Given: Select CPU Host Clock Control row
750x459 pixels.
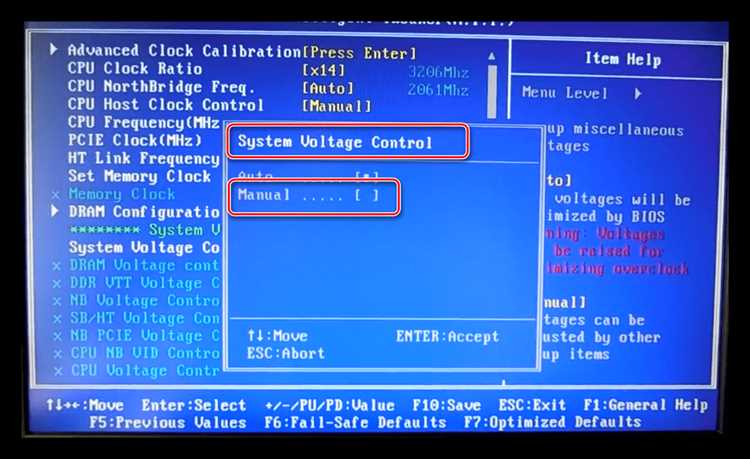Looking at the screenshot, I should tap(165, 105).
